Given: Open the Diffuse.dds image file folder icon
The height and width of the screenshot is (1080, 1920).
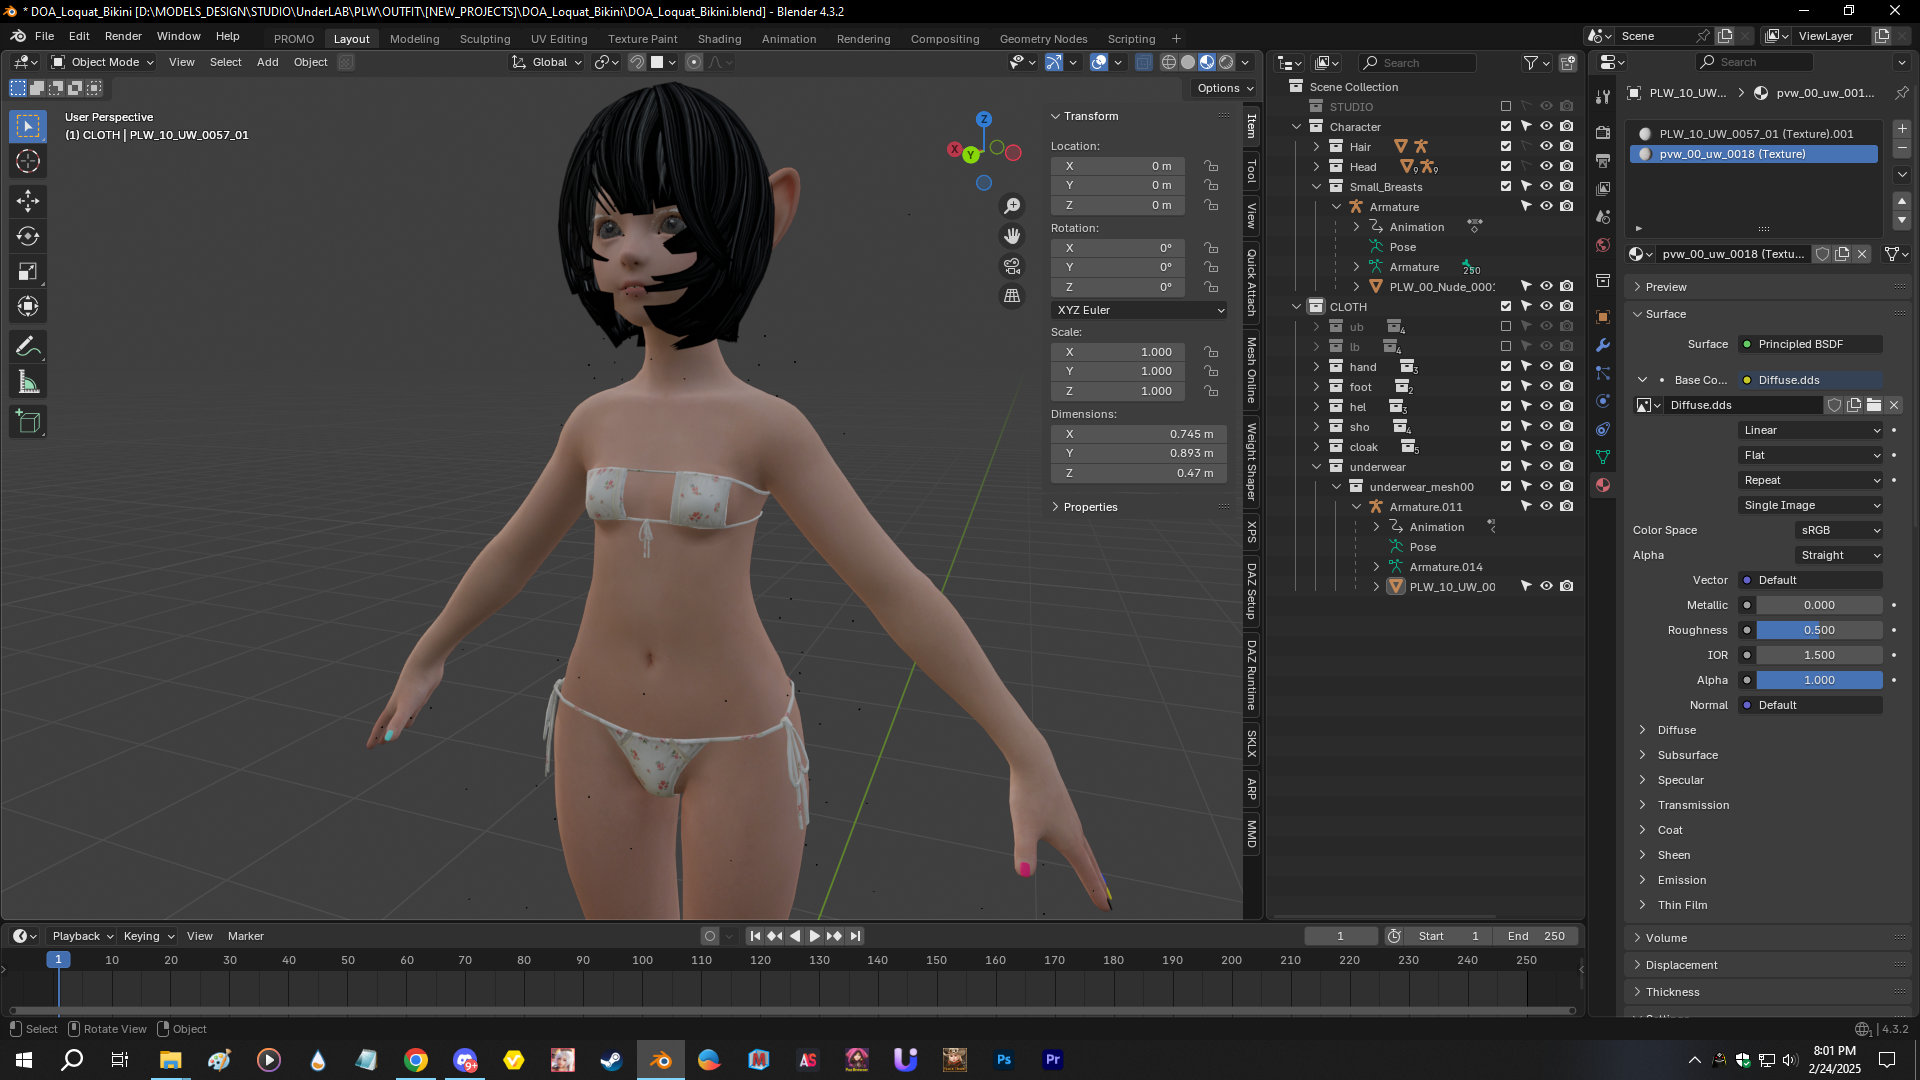Looking at the screenshot, I should 1874,405.
